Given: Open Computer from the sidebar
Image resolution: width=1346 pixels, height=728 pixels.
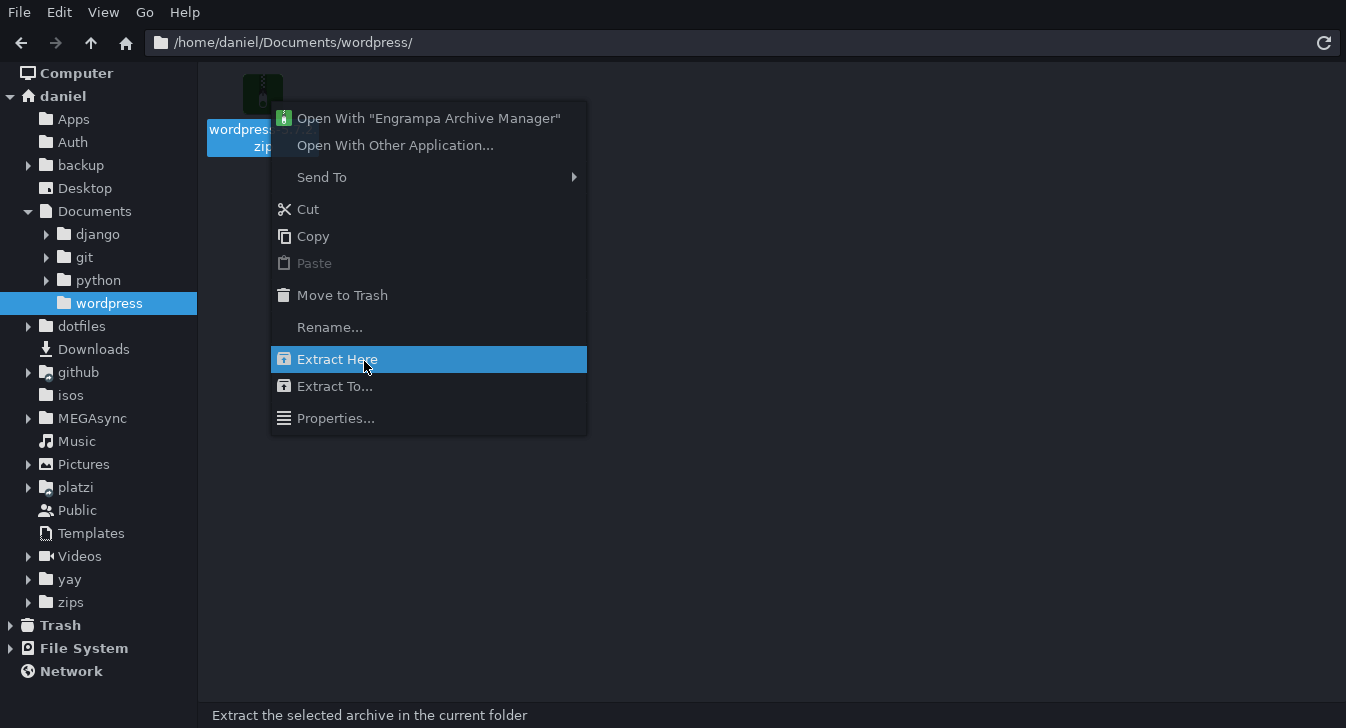Looking at the screenshot, I should tap(75, 72).
